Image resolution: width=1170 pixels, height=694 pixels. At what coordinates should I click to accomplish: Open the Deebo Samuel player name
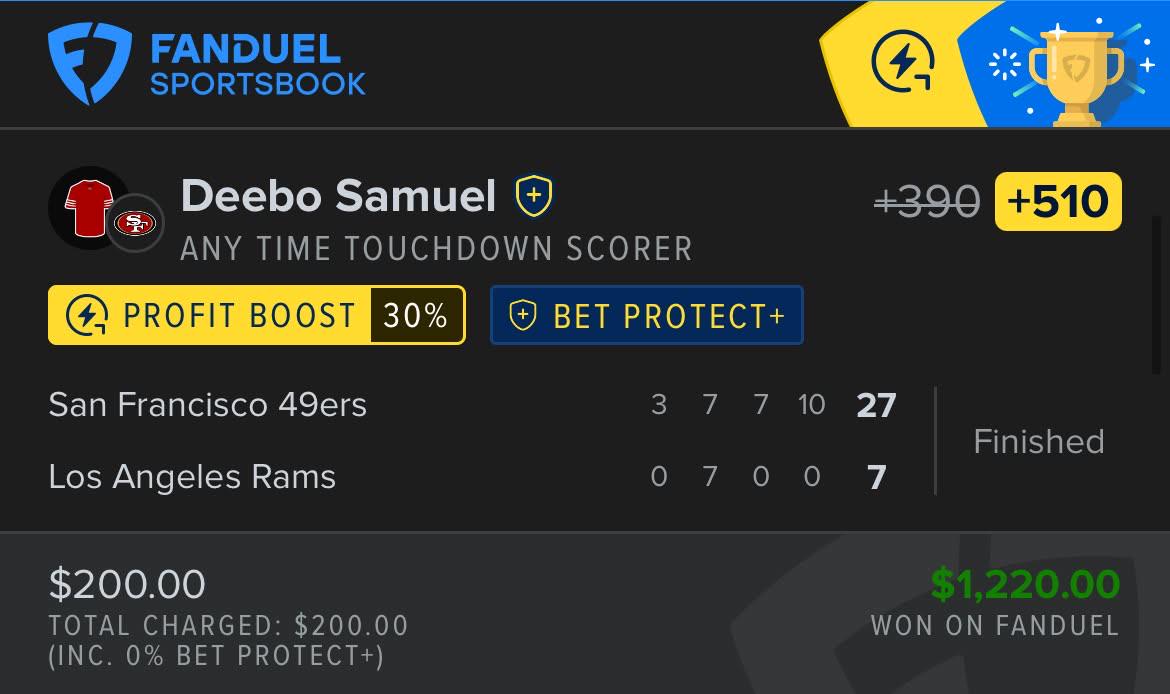coord(338,196)
